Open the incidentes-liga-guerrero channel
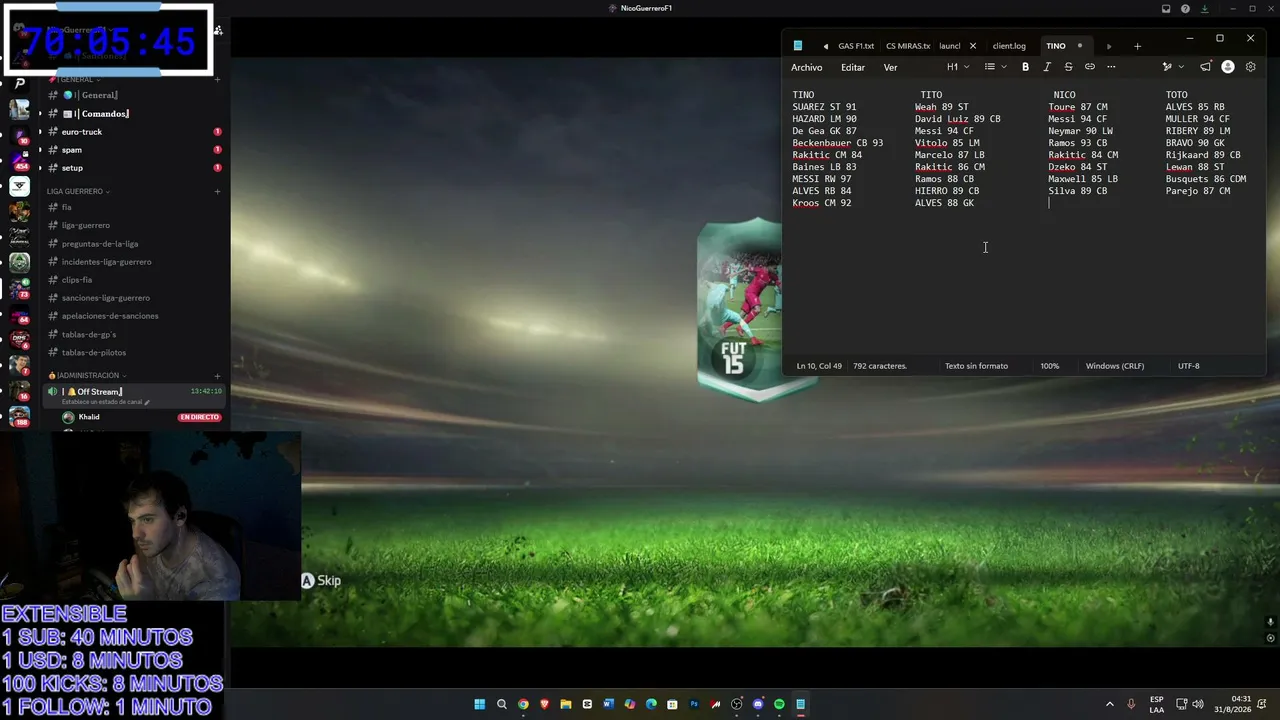Viewport: 1280px width, 720px height. pos(106,262)
